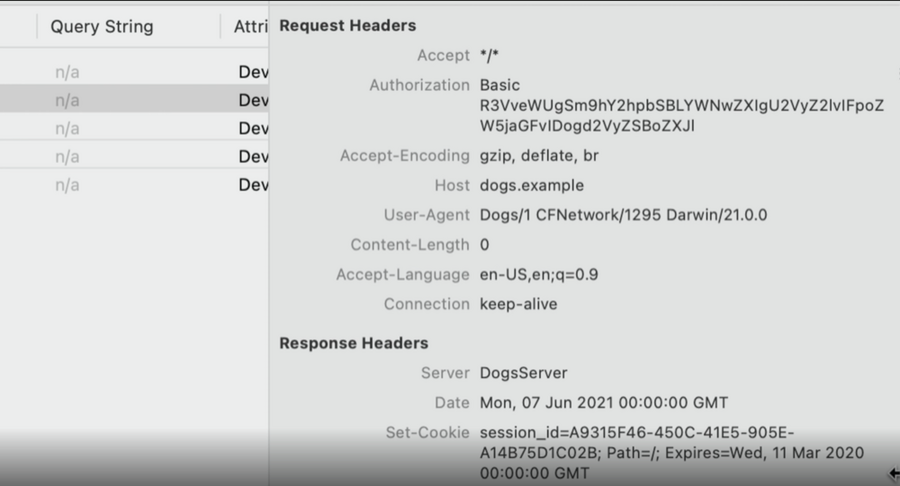The image size is (900, 486).
Task: Click the Response Headers section title
Action: tap(354, 343)
